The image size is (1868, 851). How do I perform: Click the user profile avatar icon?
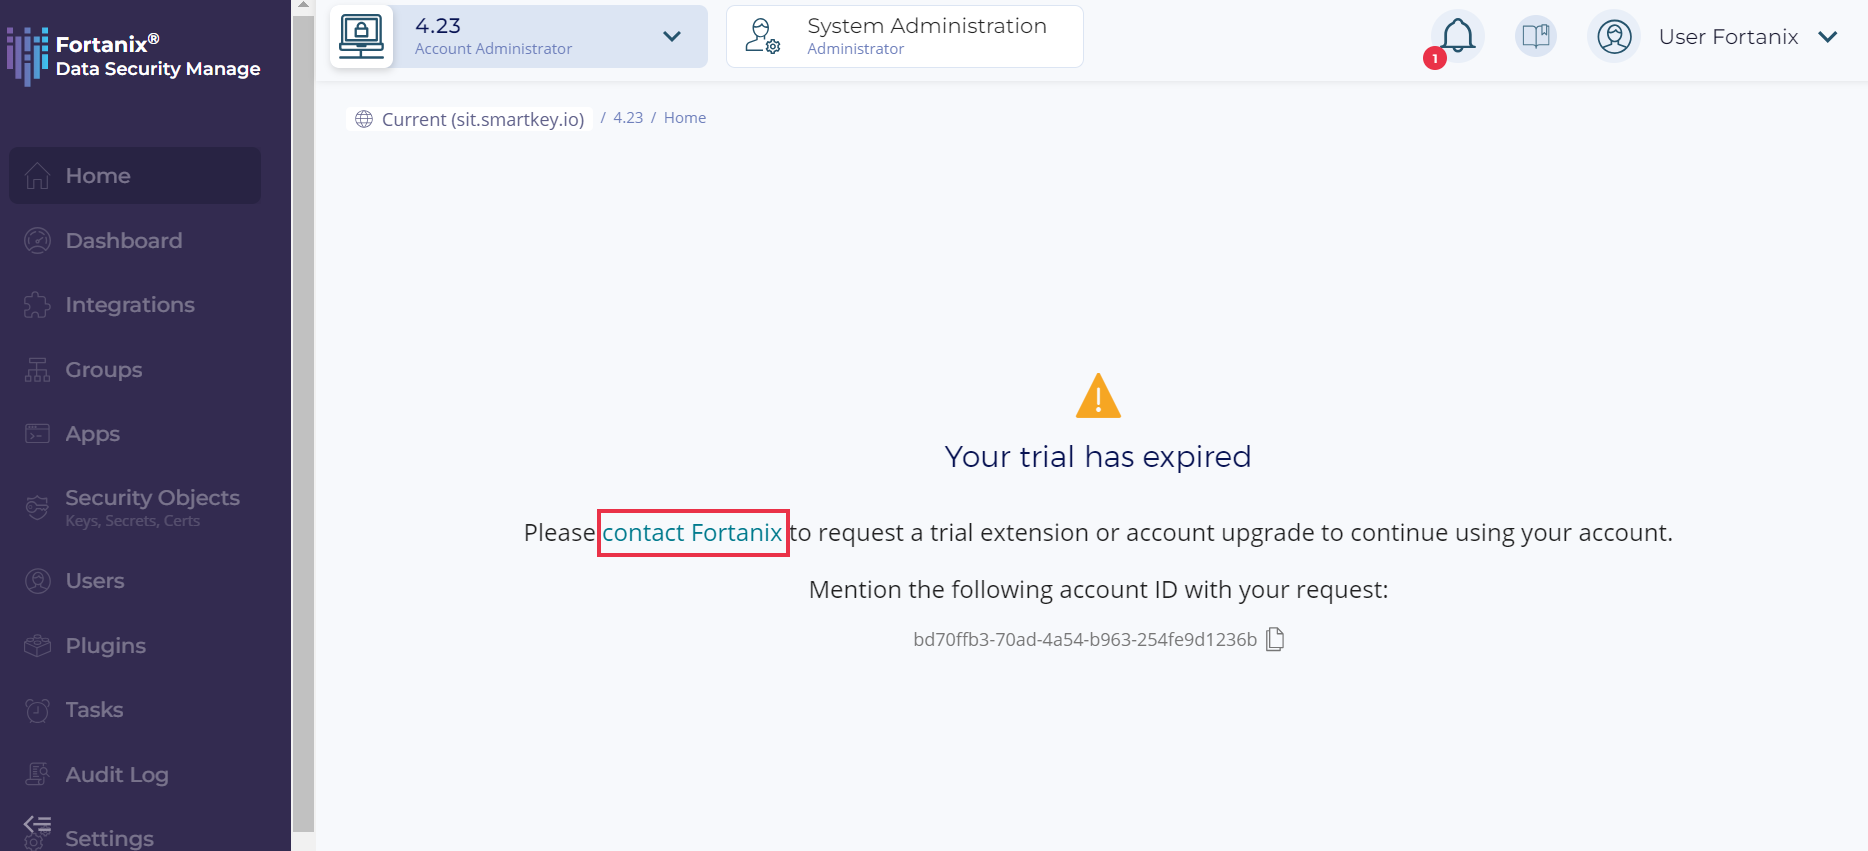point(1613,37)
